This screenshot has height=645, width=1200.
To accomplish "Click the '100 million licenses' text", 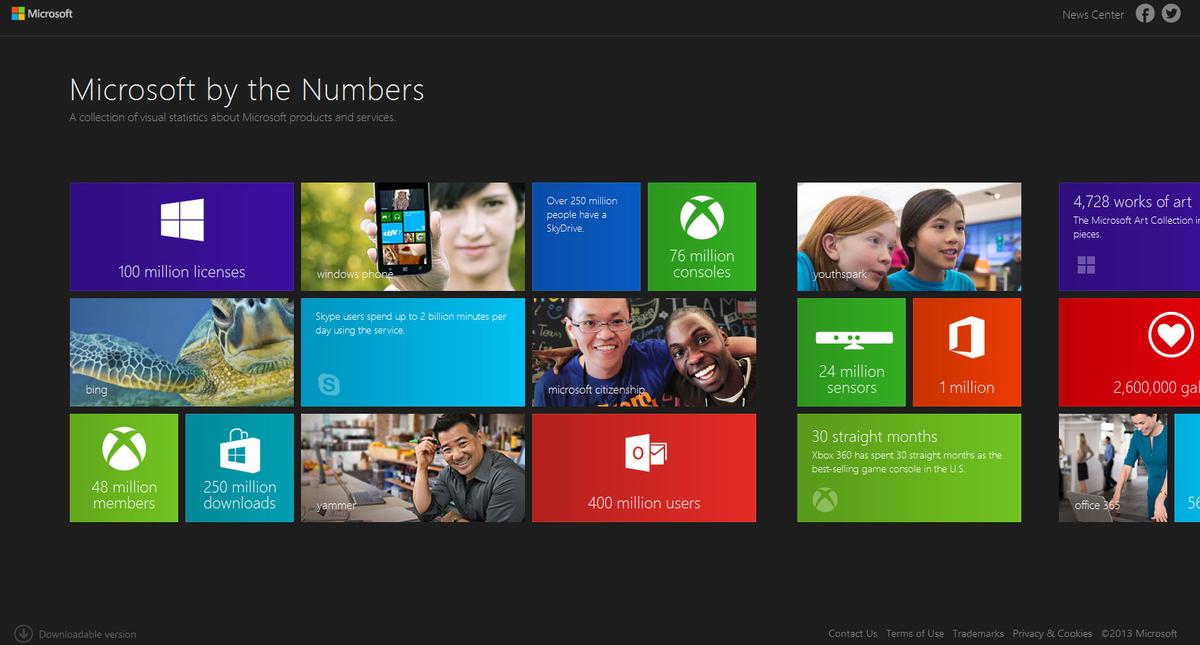I will 182,271.
